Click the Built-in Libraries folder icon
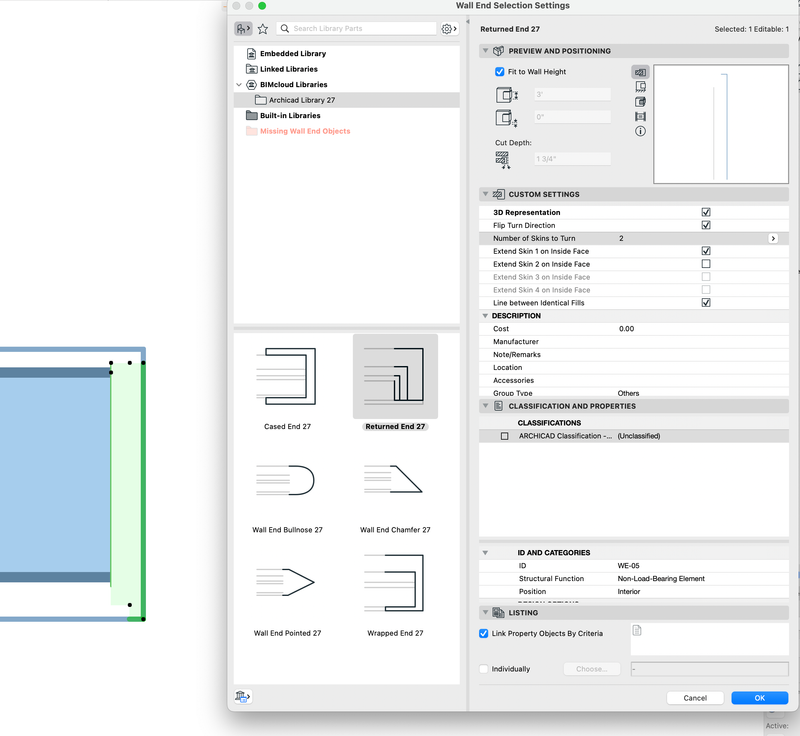 [252, 115]
